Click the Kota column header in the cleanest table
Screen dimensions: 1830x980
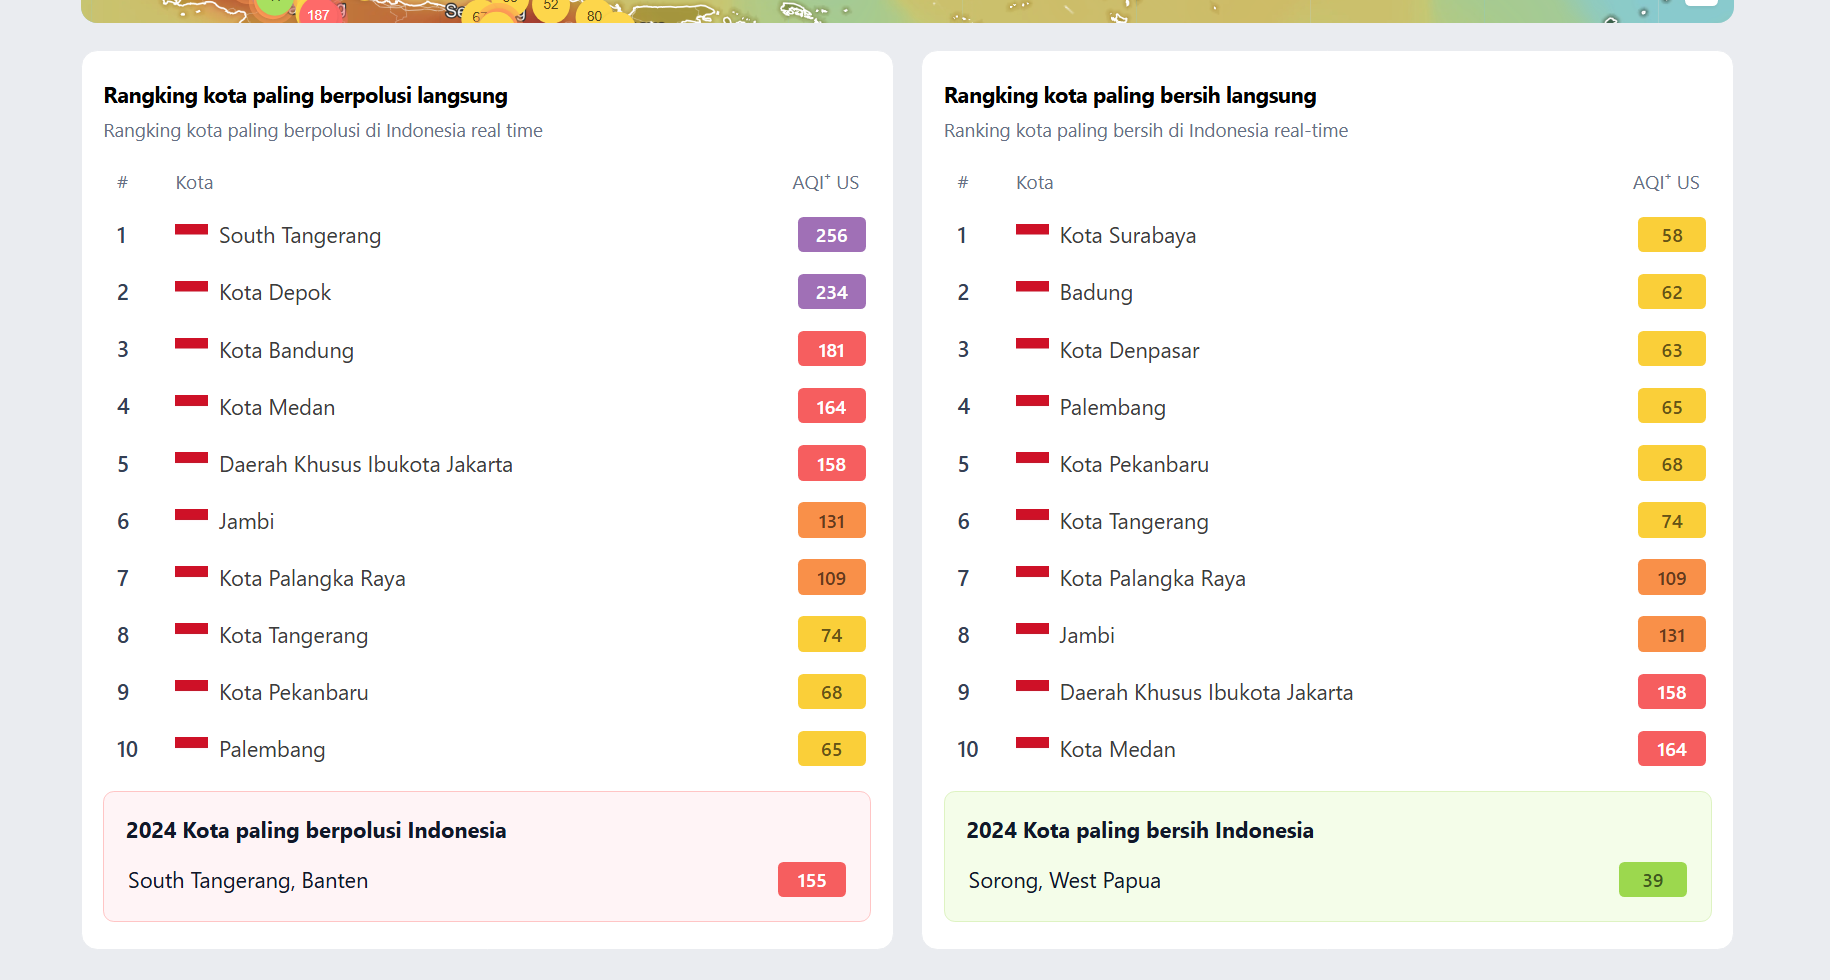(1035, 182)
